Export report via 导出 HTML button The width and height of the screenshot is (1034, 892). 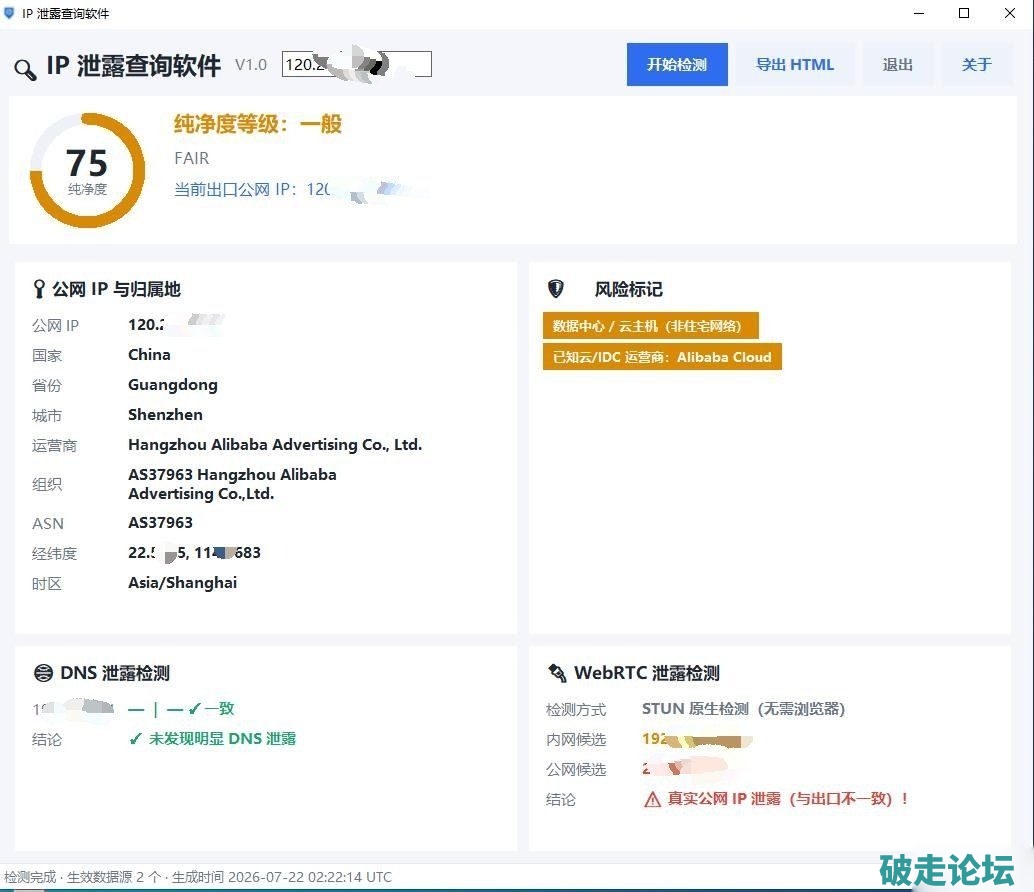tap(795, 65)
